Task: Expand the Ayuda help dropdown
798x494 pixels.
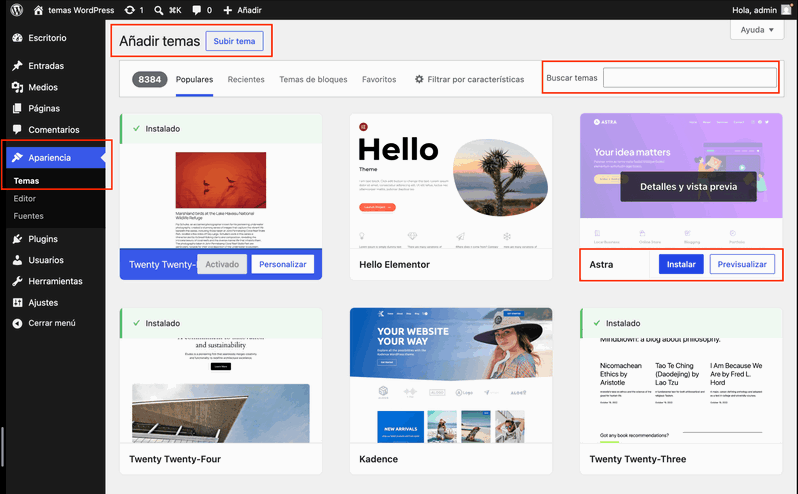Action: 757,30
